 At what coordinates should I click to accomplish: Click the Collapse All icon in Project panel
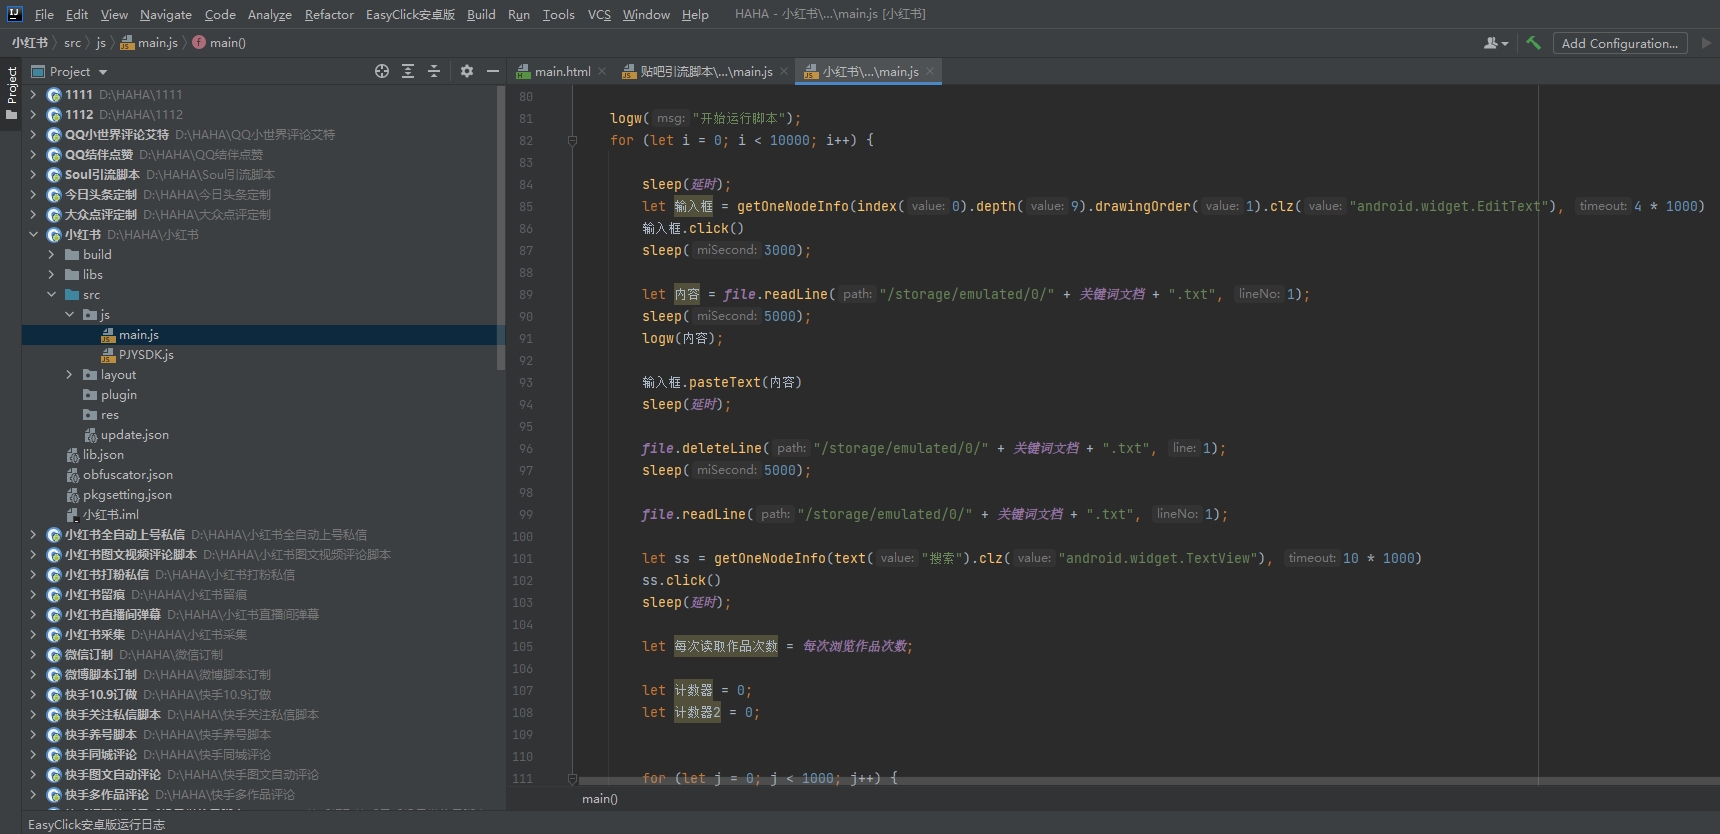[434, 71]
